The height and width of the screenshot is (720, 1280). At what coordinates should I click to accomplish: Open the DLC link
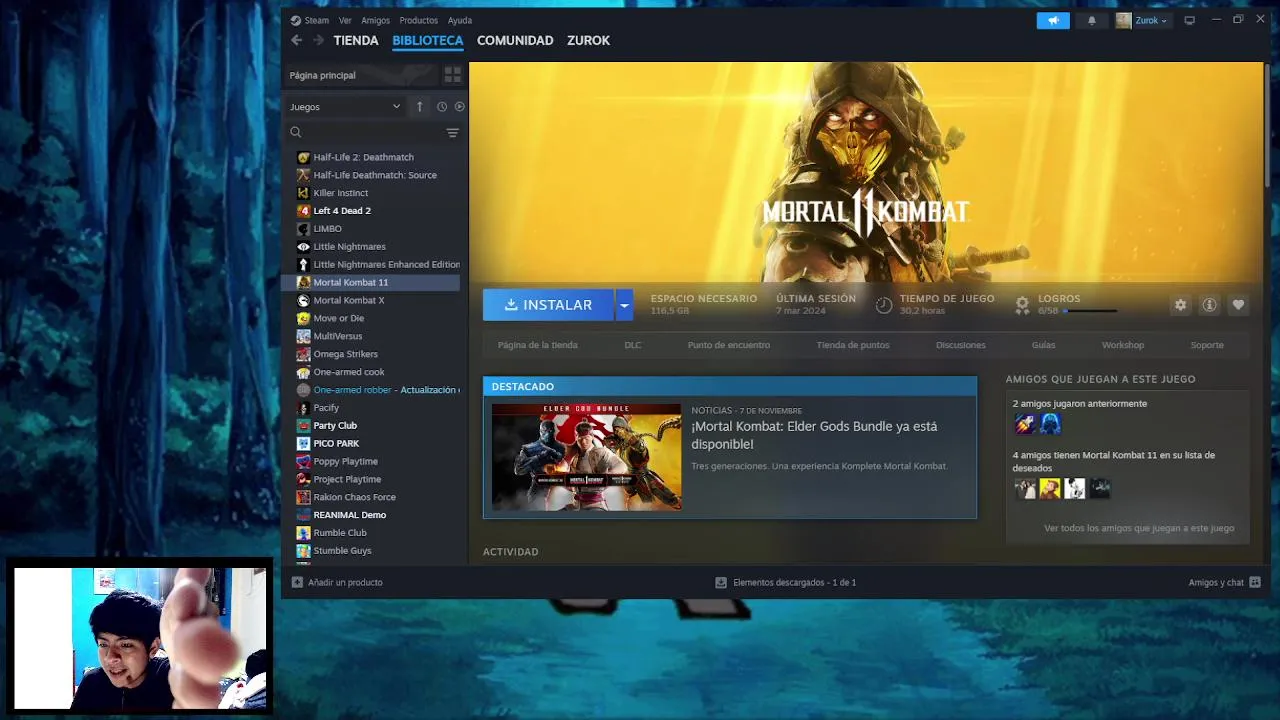[x=633, y=345]
